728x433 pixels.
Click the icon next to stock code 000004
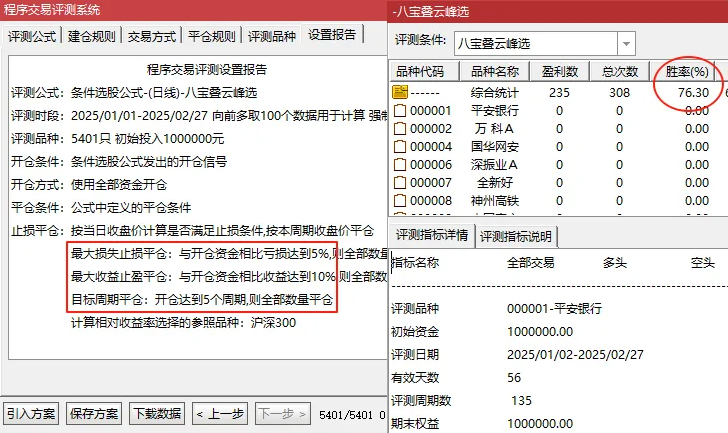coord(401,146)
